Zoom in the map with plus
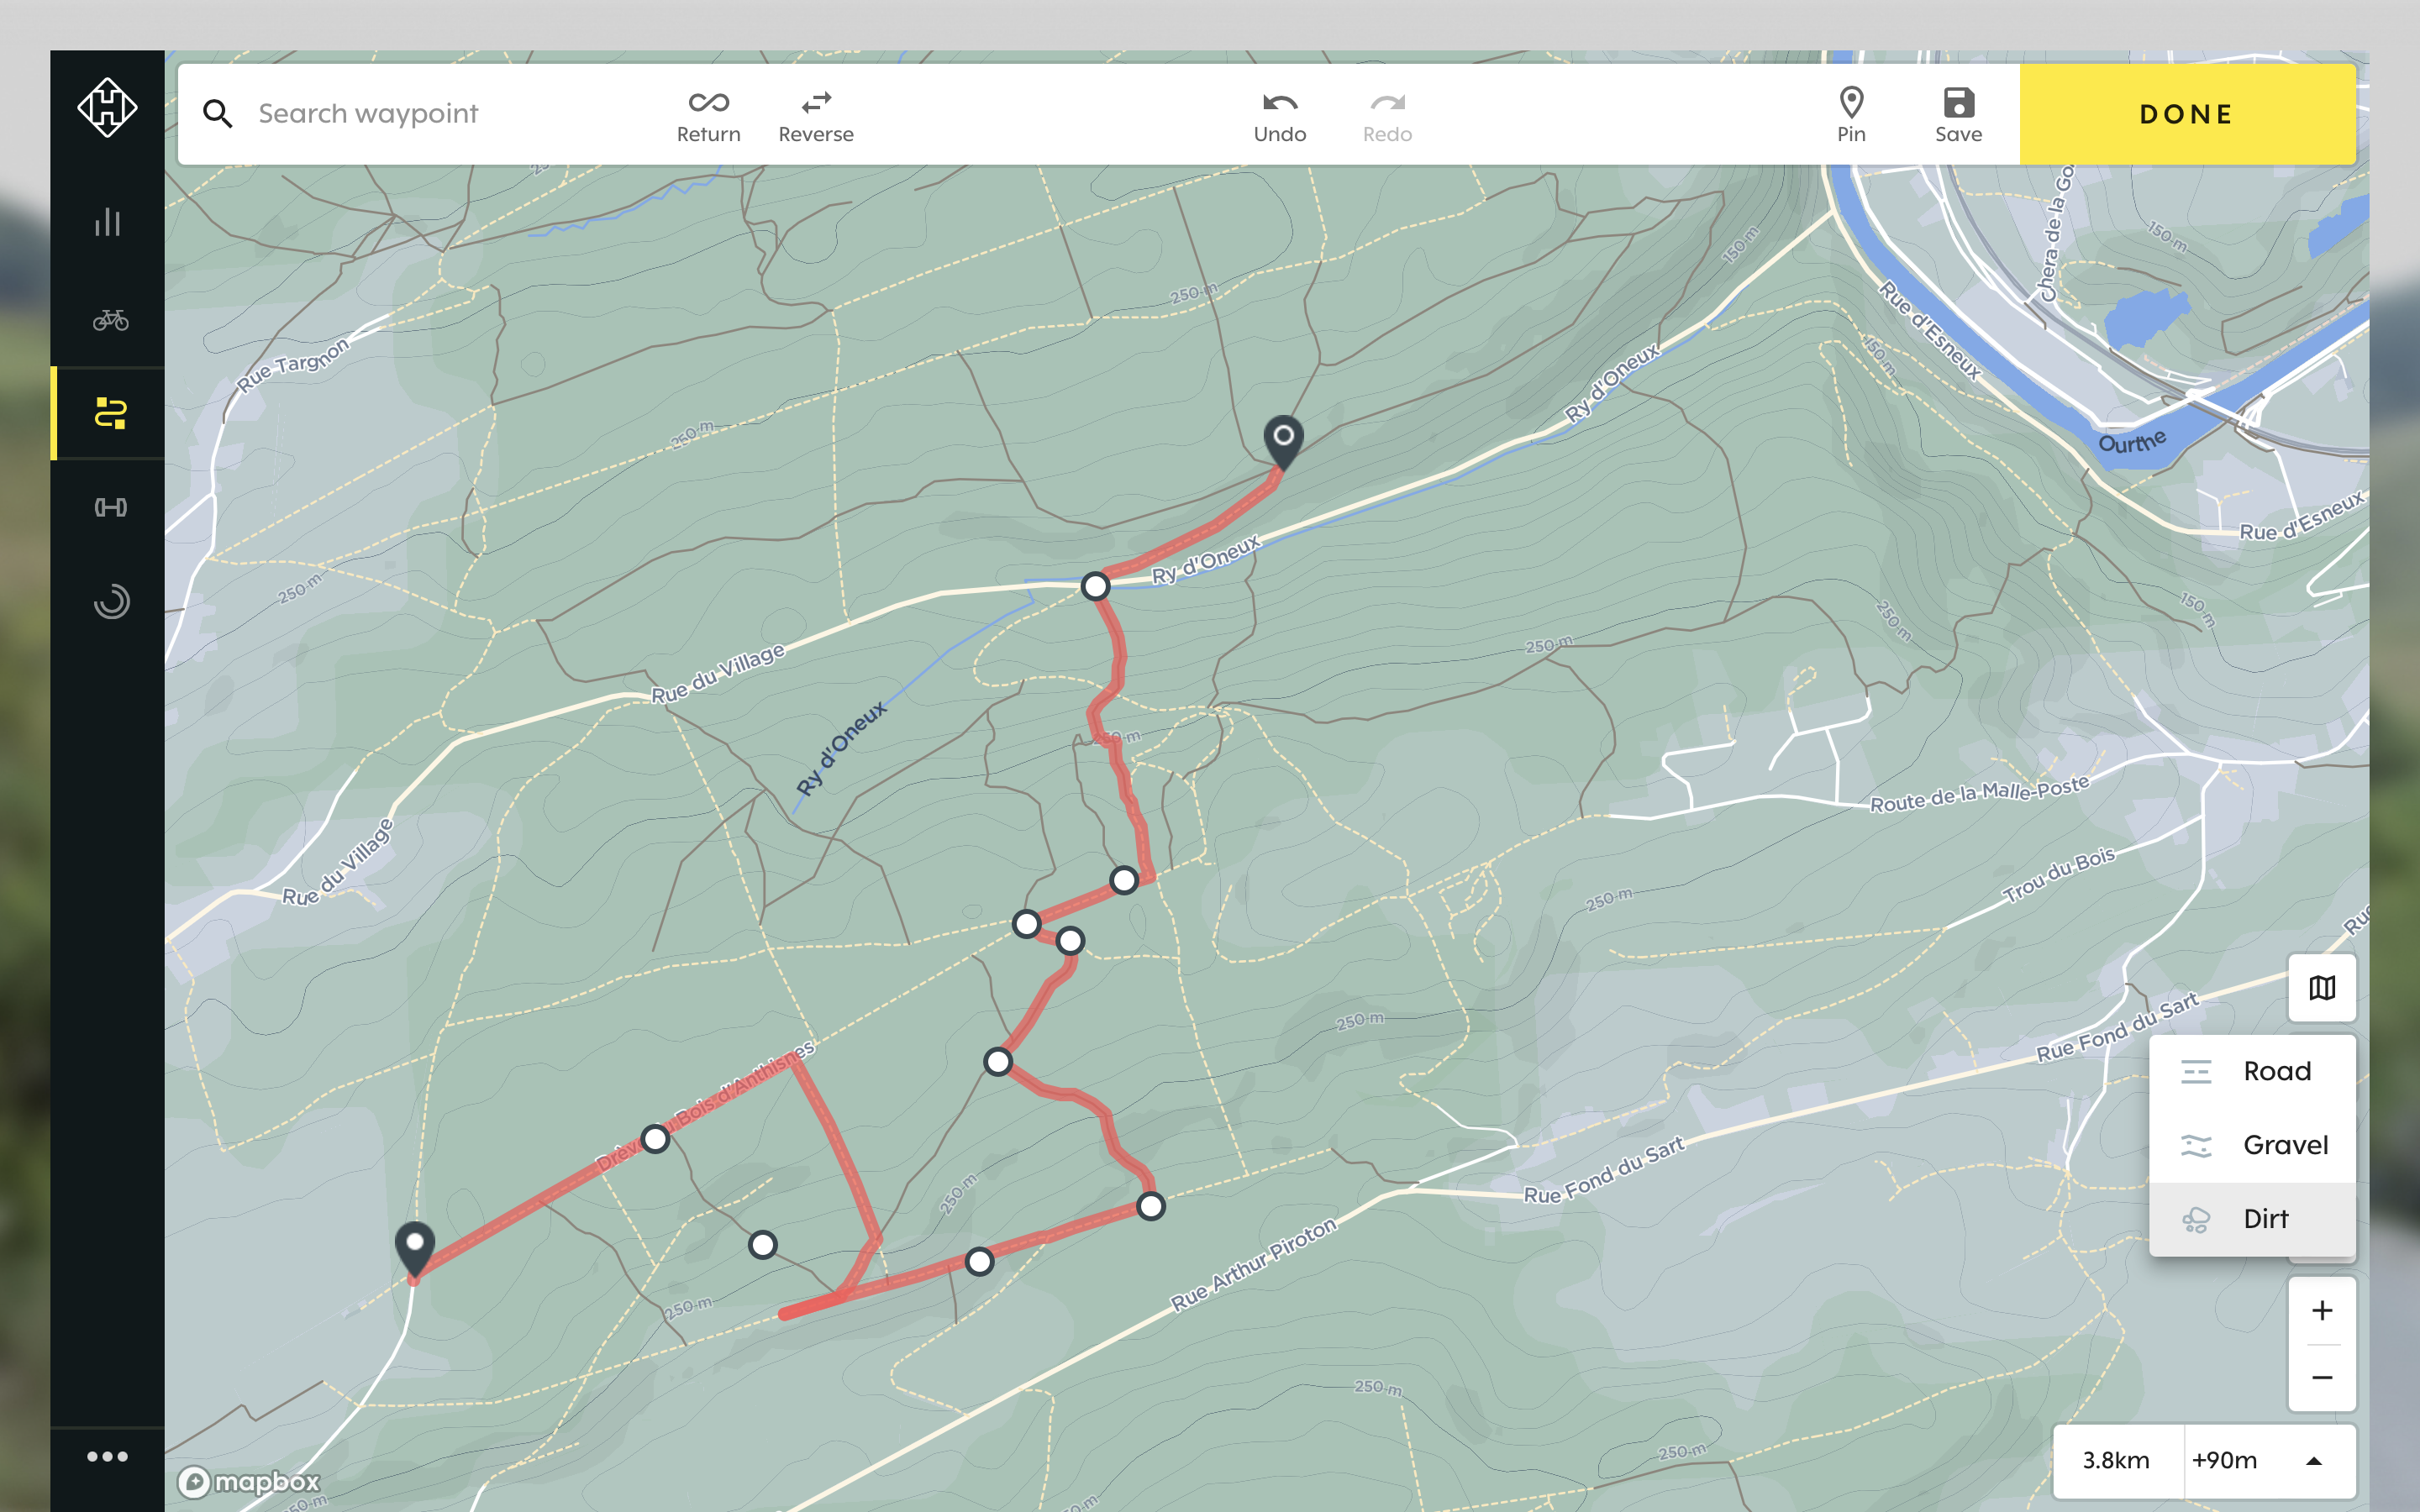Screen dimensions: 2420x1512 coord(2322,1310)
